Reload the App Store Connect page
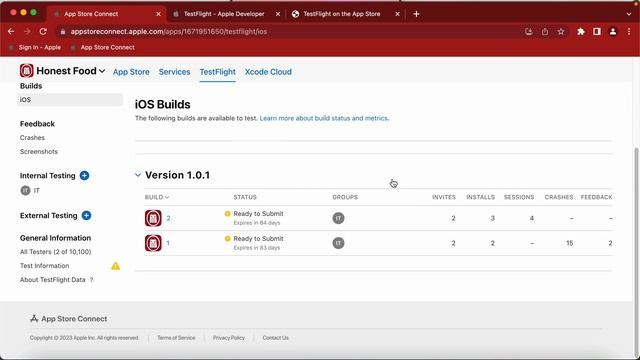 [43, 31]
